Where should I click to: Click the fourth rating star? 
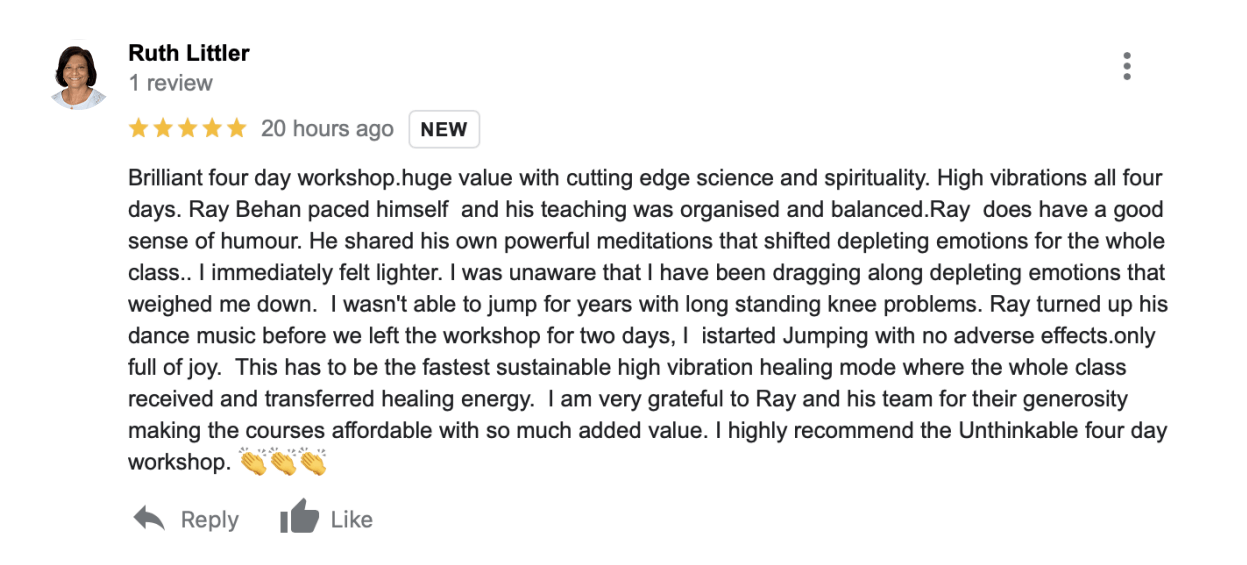pyautogui.click(x=211, y=129)
